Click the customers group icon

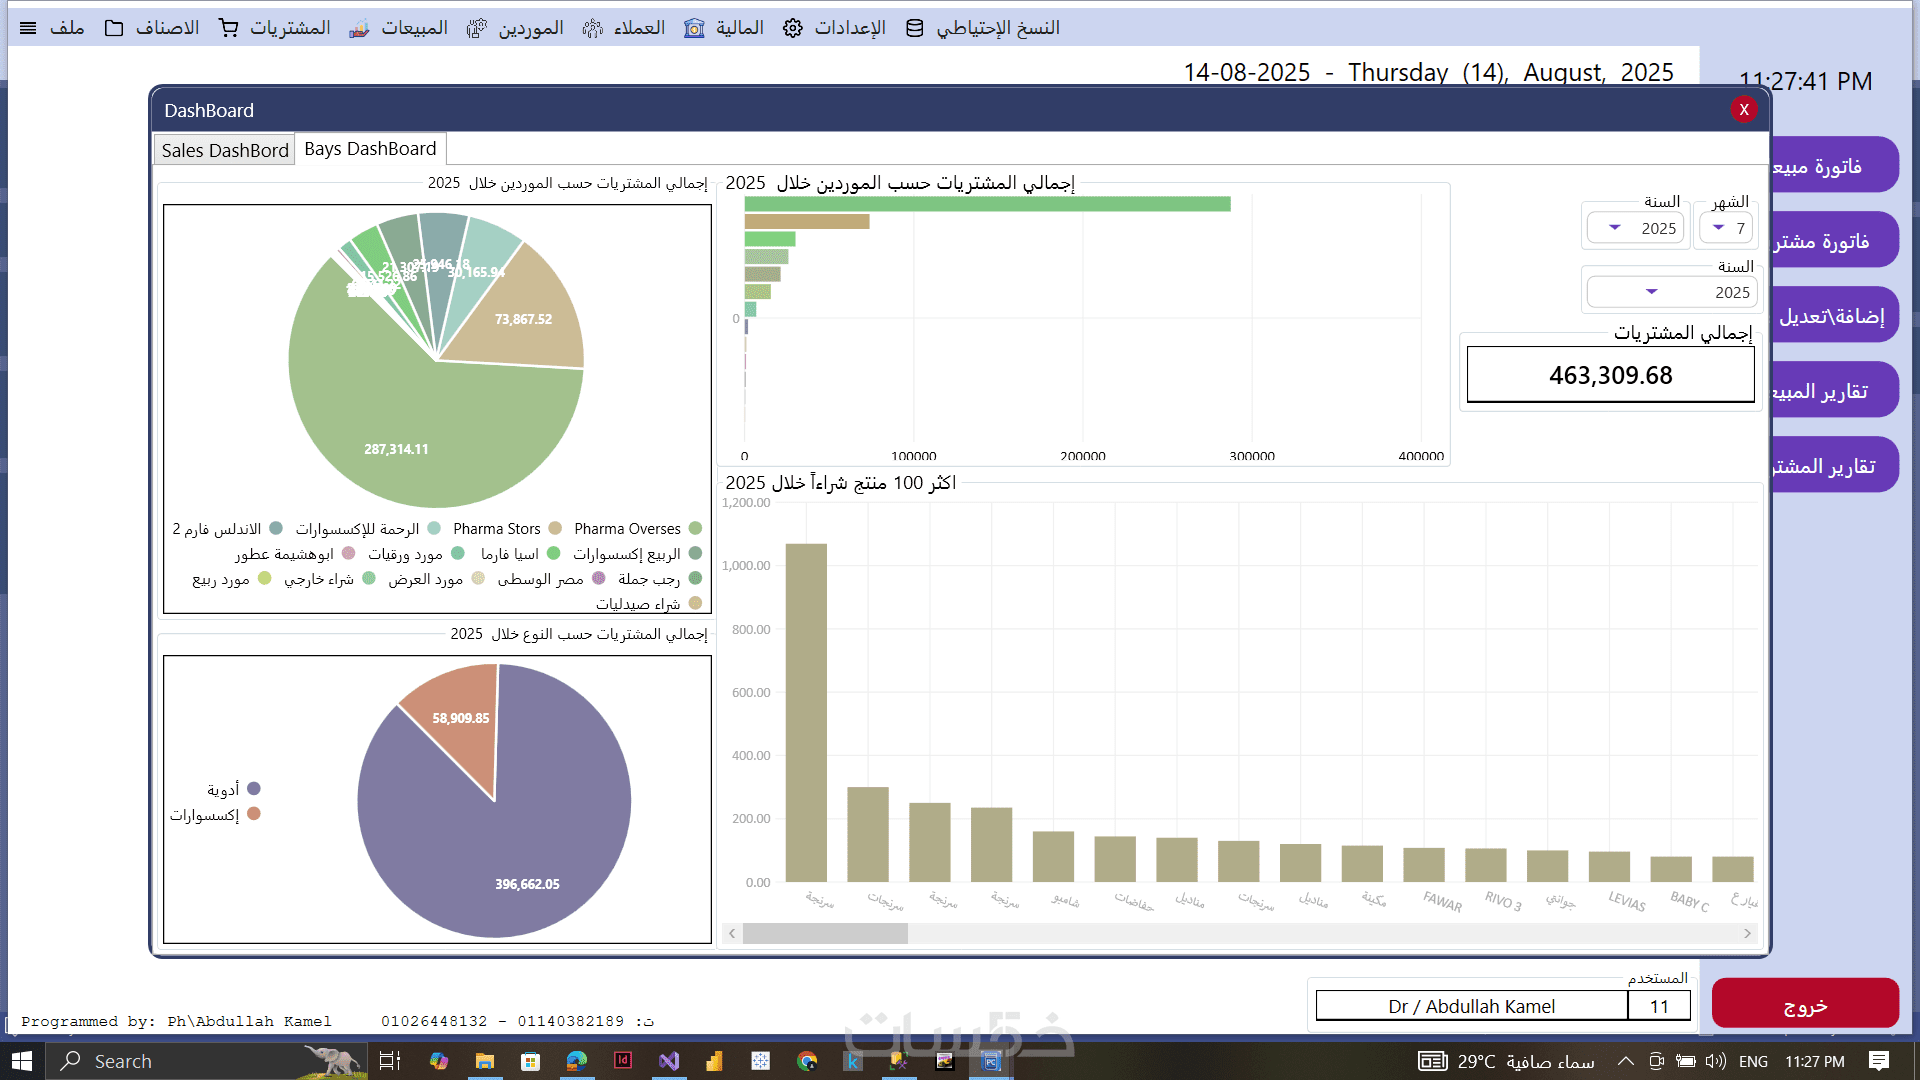point(593,28)
